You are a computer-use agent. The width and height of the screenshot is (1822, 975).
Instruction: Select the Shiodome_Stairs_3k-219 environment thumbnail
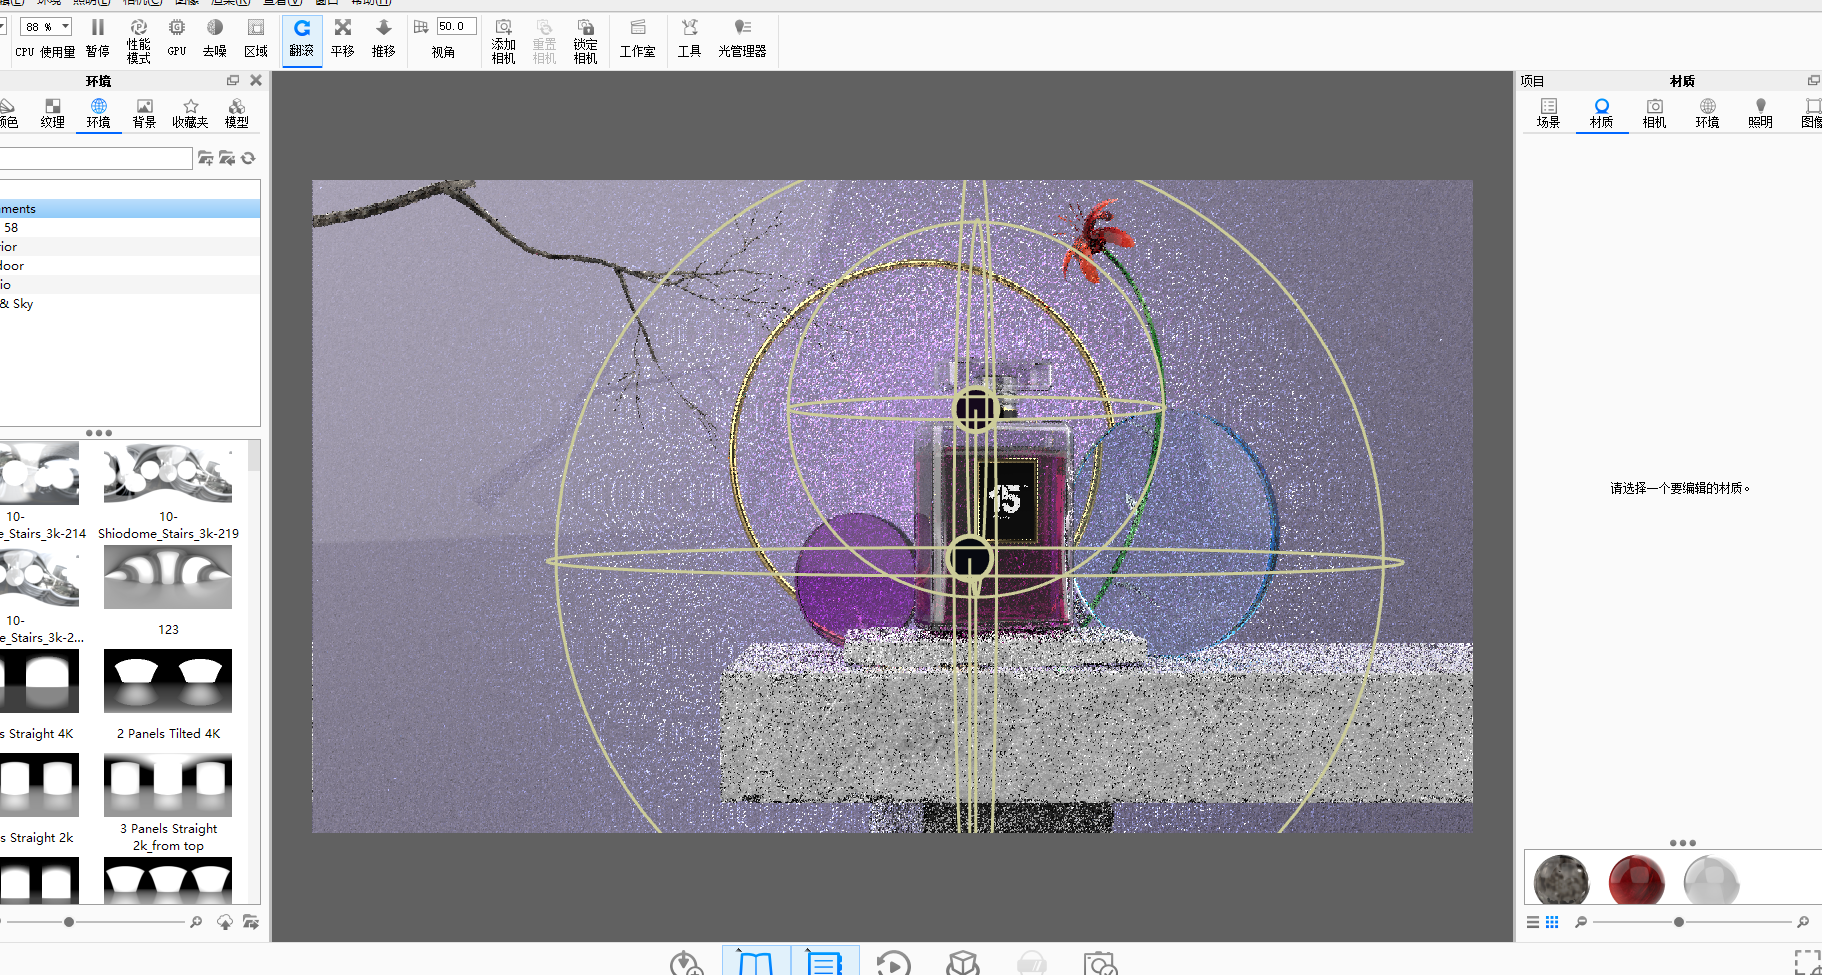pos(168,492)
